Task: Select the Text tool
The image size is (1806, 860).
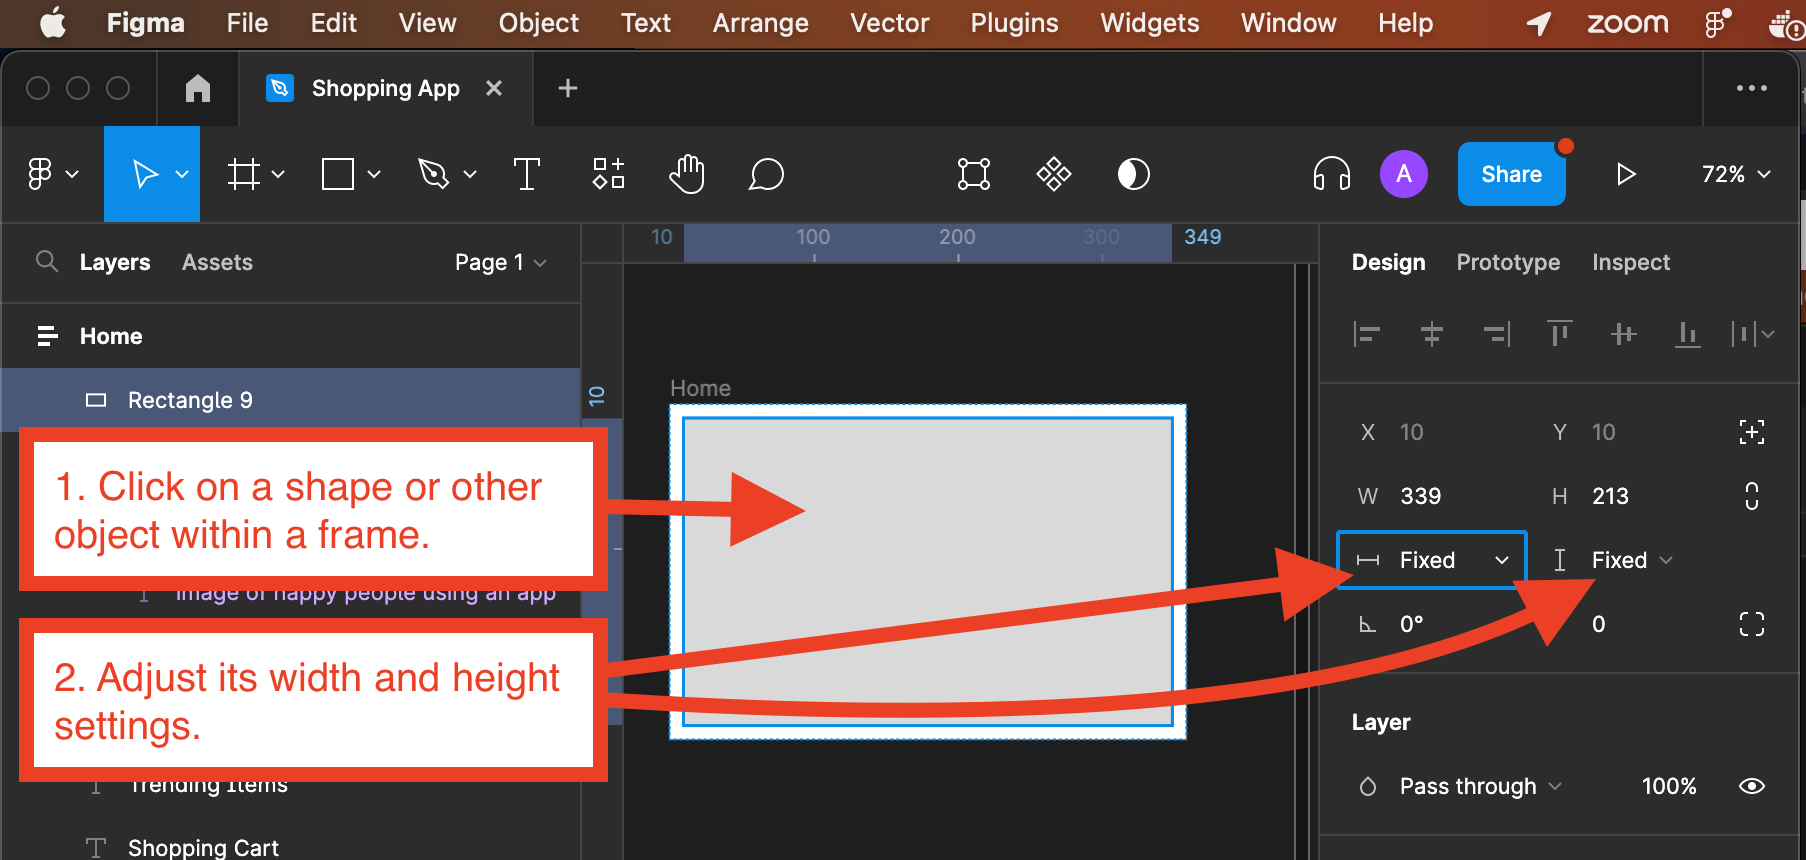Action: pos(526,174)
